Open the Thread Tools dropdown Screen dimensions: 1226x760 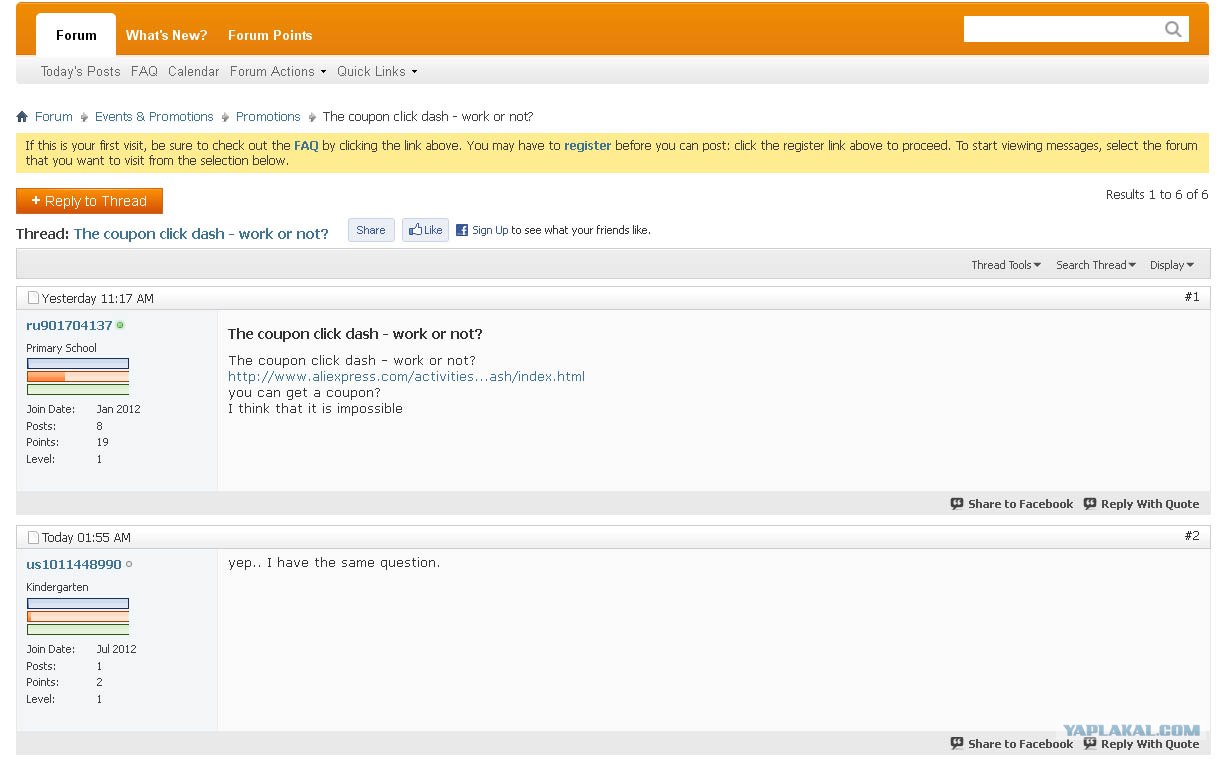[1005, 265]
